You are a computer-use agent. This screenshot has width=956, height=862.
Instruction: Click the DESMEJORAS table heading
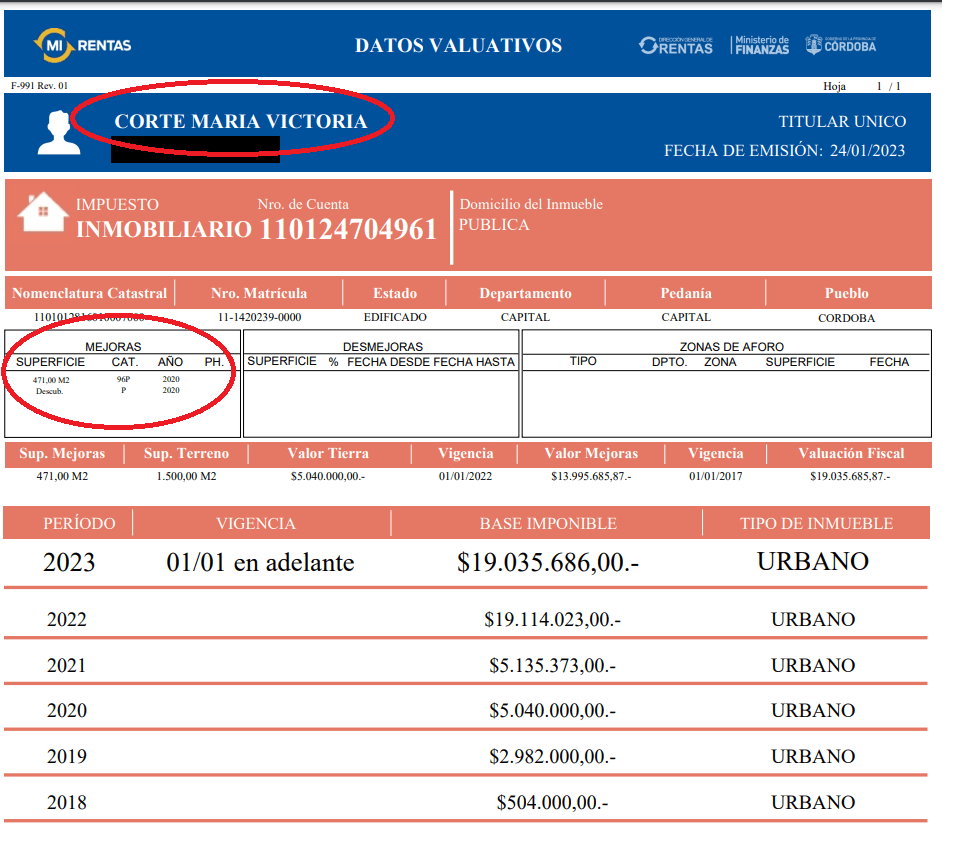[381, 346]
